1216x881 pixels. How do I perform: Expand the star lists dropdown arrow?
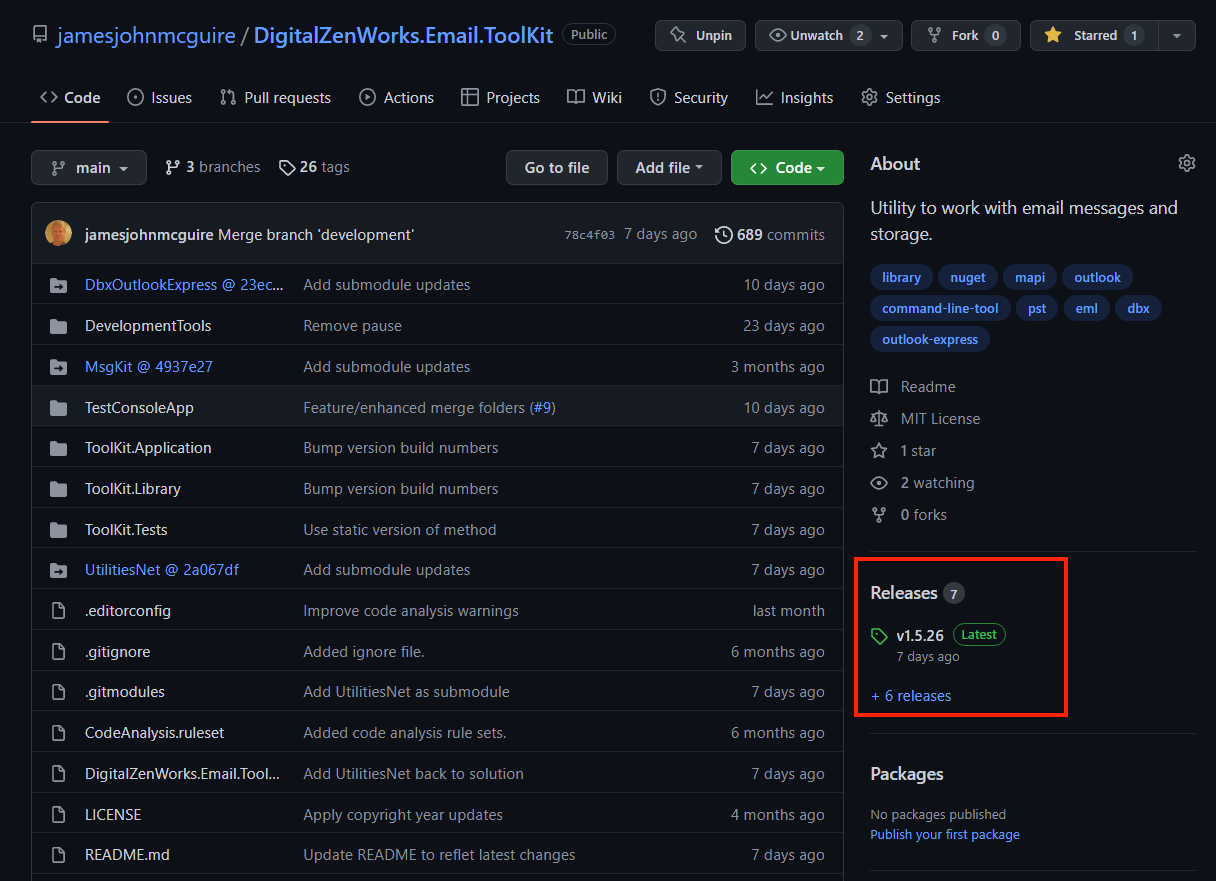(1177, 35)
